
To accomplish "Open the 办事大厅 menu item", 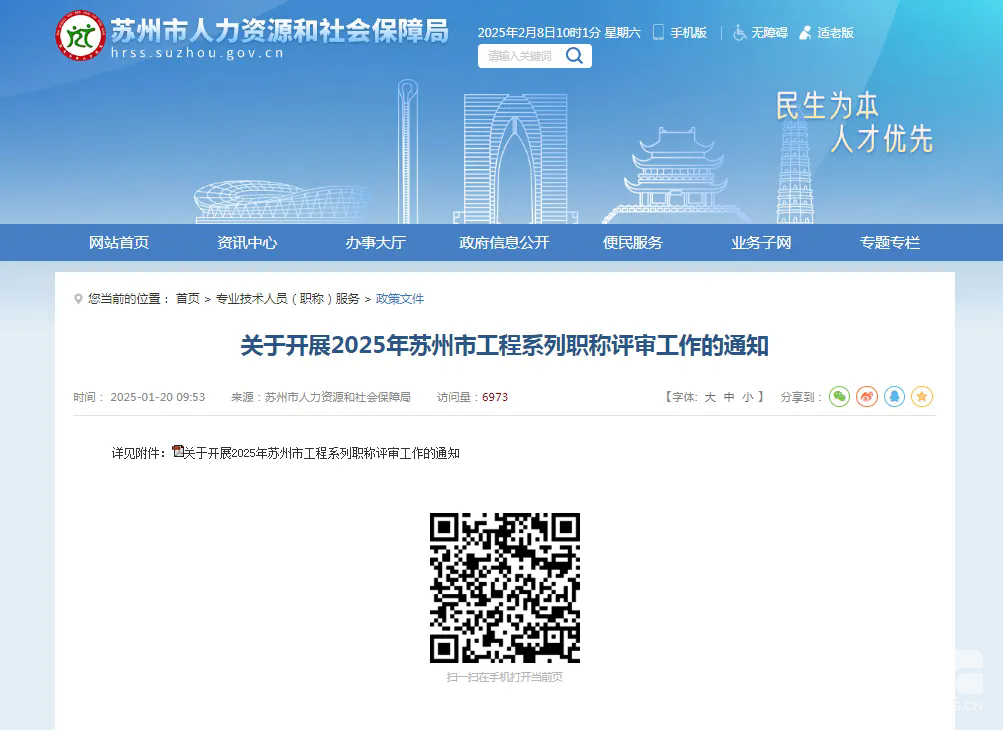I will (x=375, y=242).
